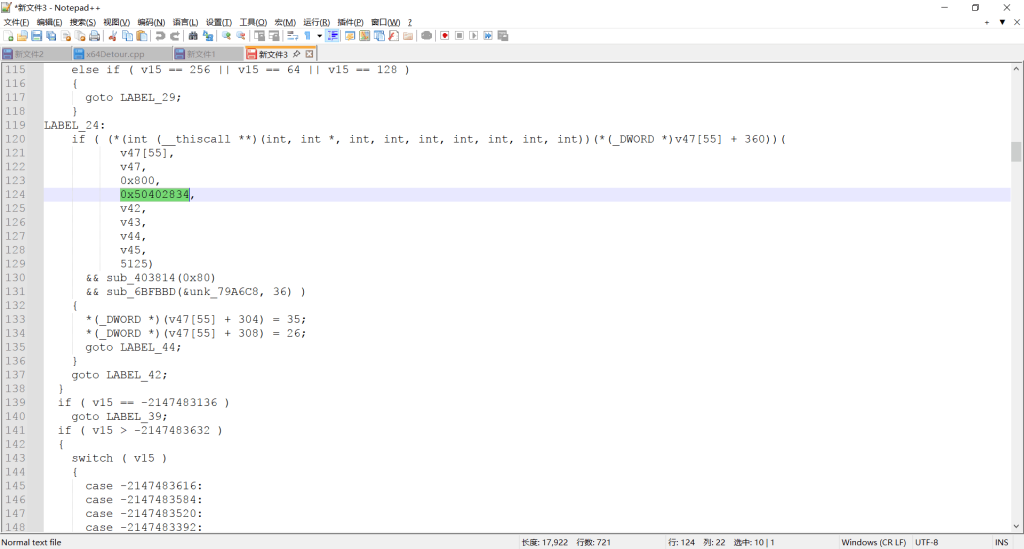Open the user-defined language dialog
This screenshot has height=549, width=1024.
(350, 36)
